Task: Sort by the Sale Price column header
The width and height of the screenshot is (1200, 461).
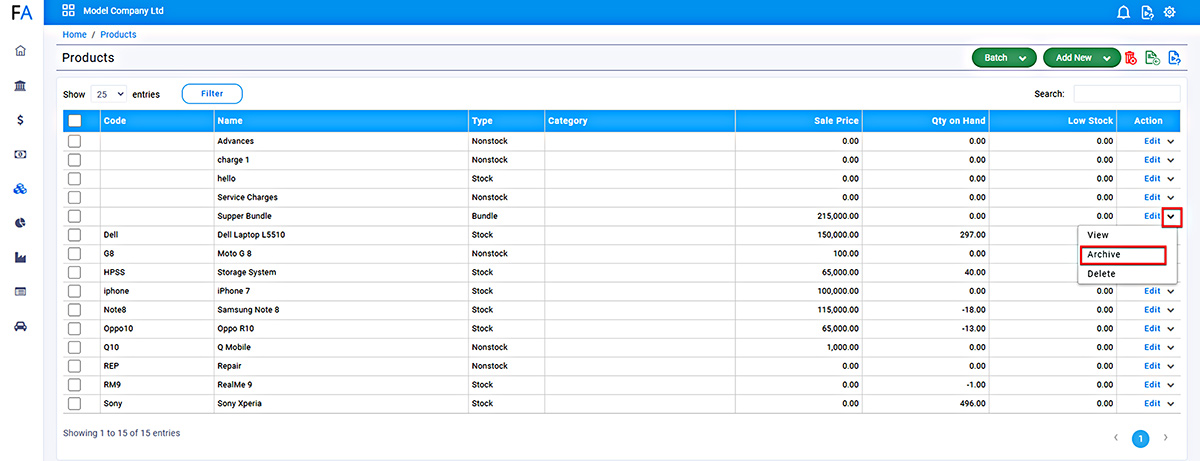Action: (x=799, y=121)
